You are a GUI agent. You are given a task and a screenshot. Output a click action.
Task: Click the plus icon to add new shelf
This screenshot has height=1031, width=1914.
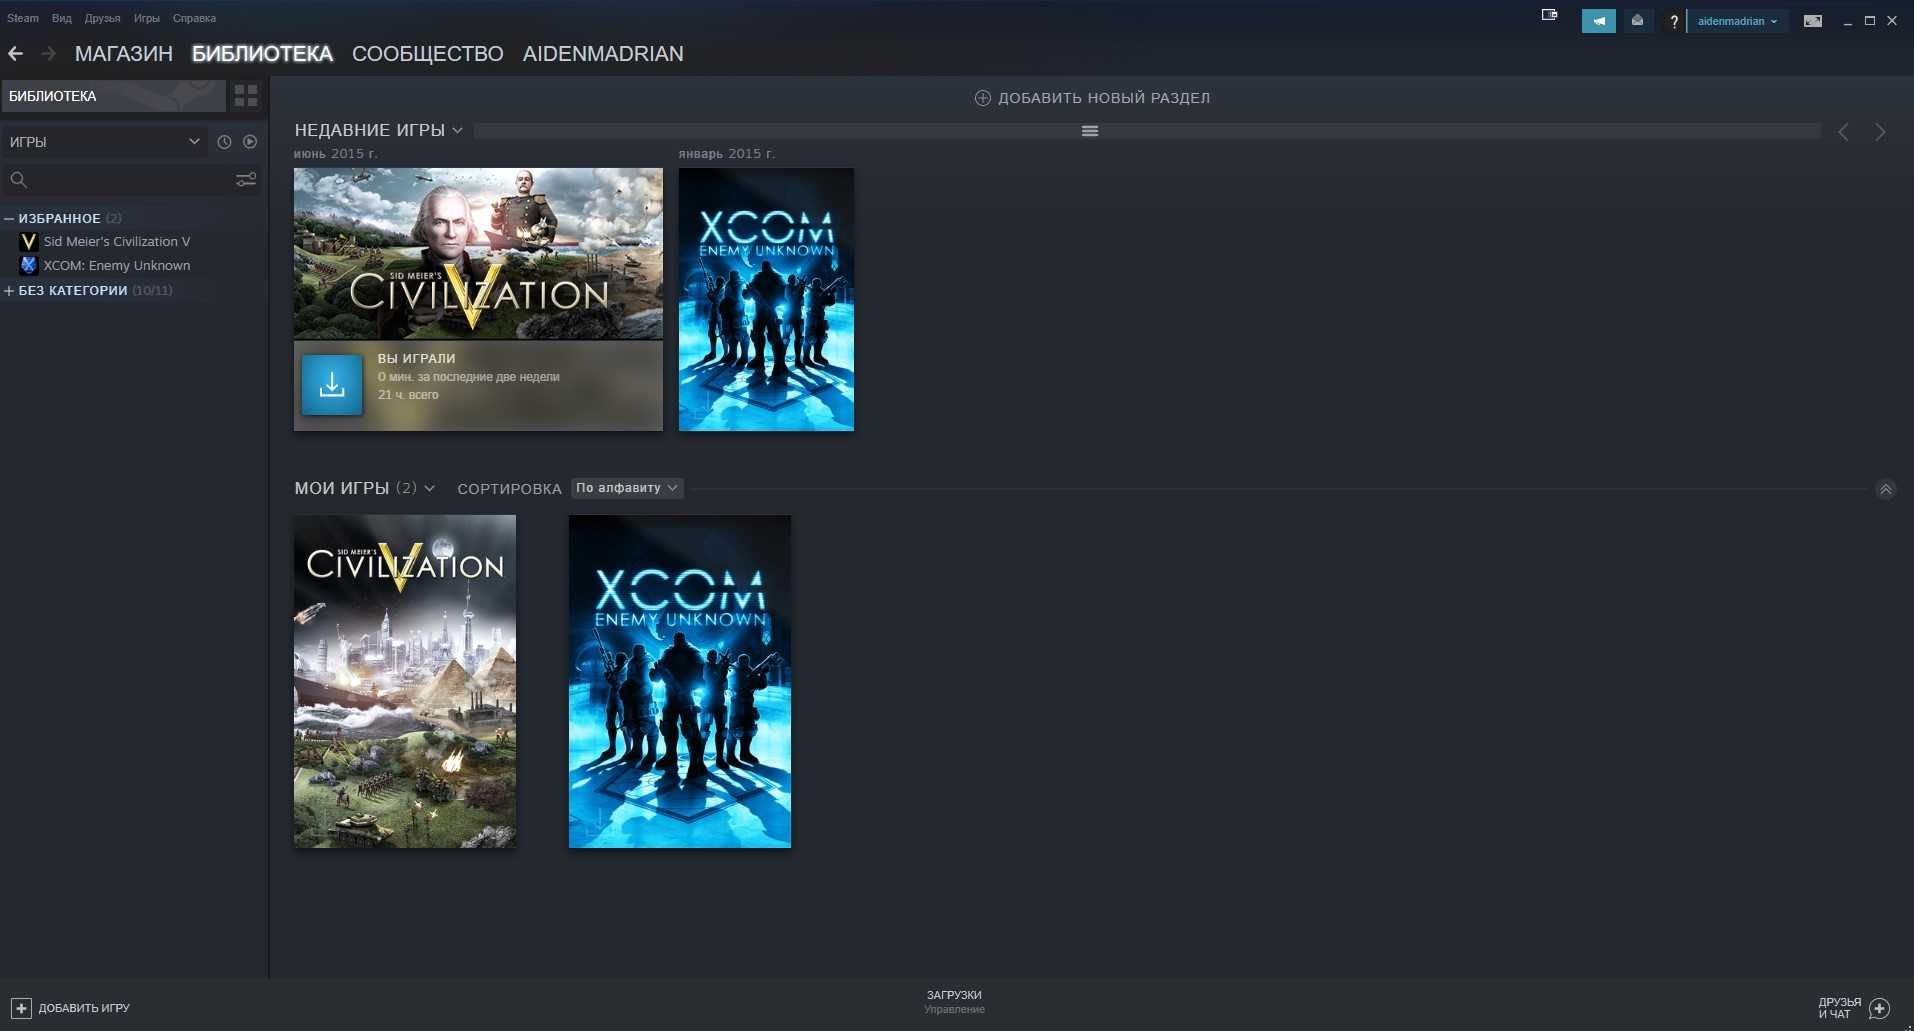[983, 98]
